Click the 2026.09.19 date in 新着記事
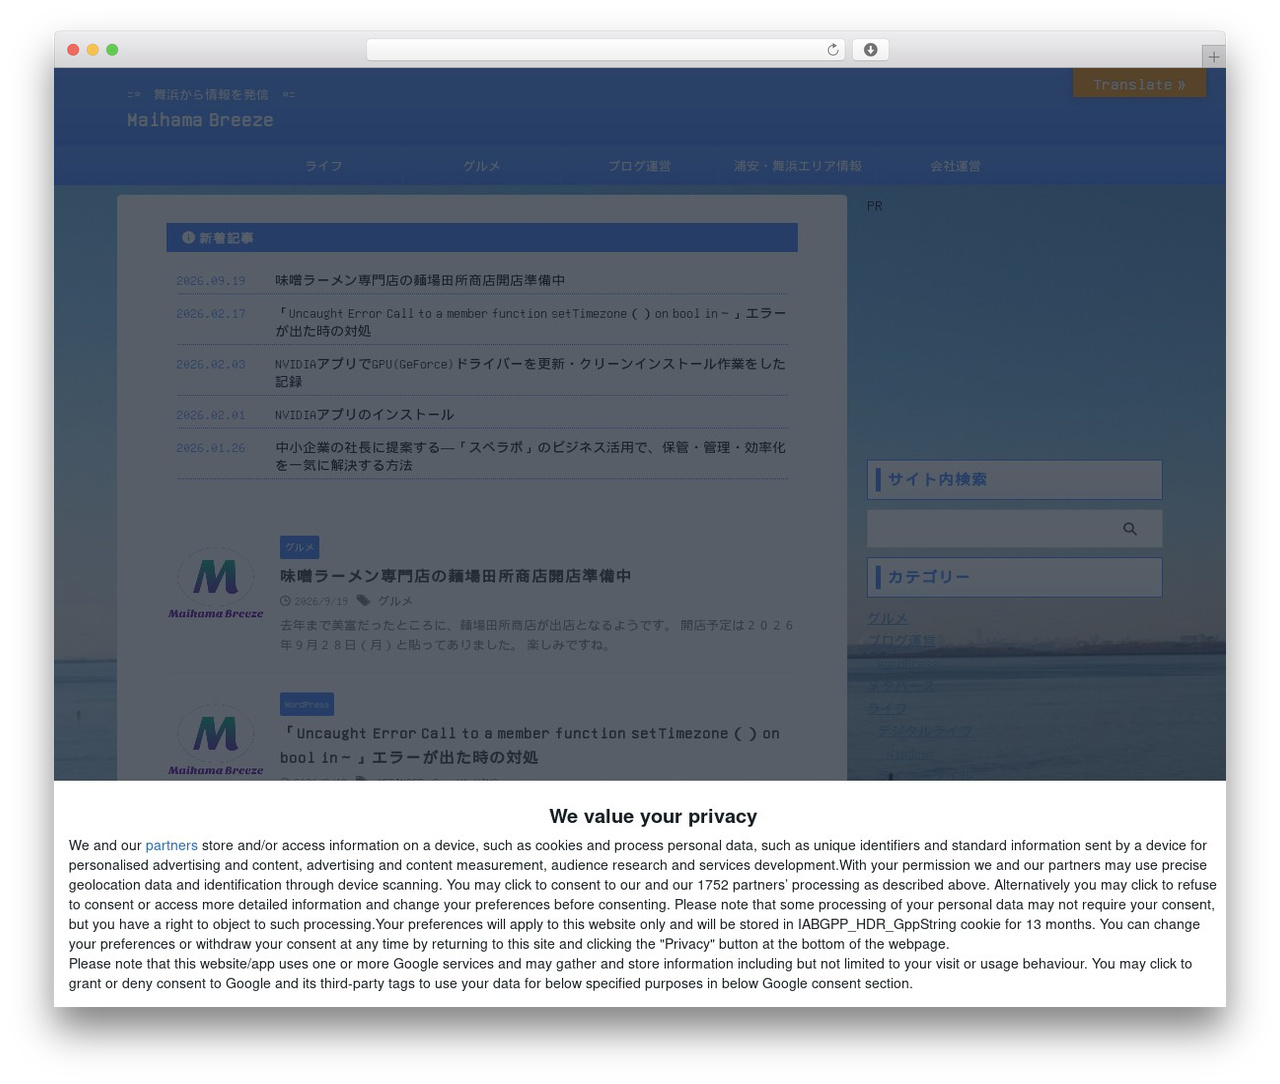This screenshot has width=1280, height=1084. point(210,281)
